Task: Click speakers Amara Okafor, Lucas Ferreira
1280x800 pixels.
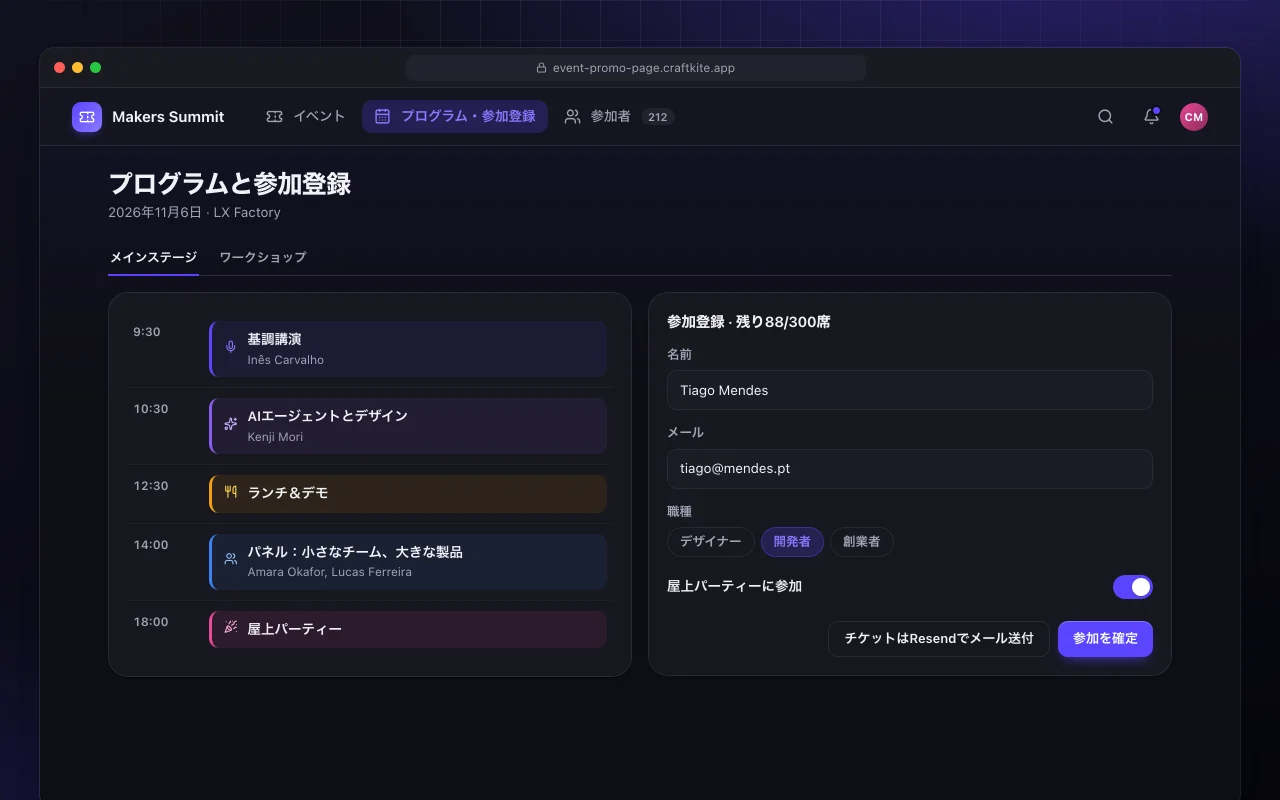Action: [x=330, y=572]
